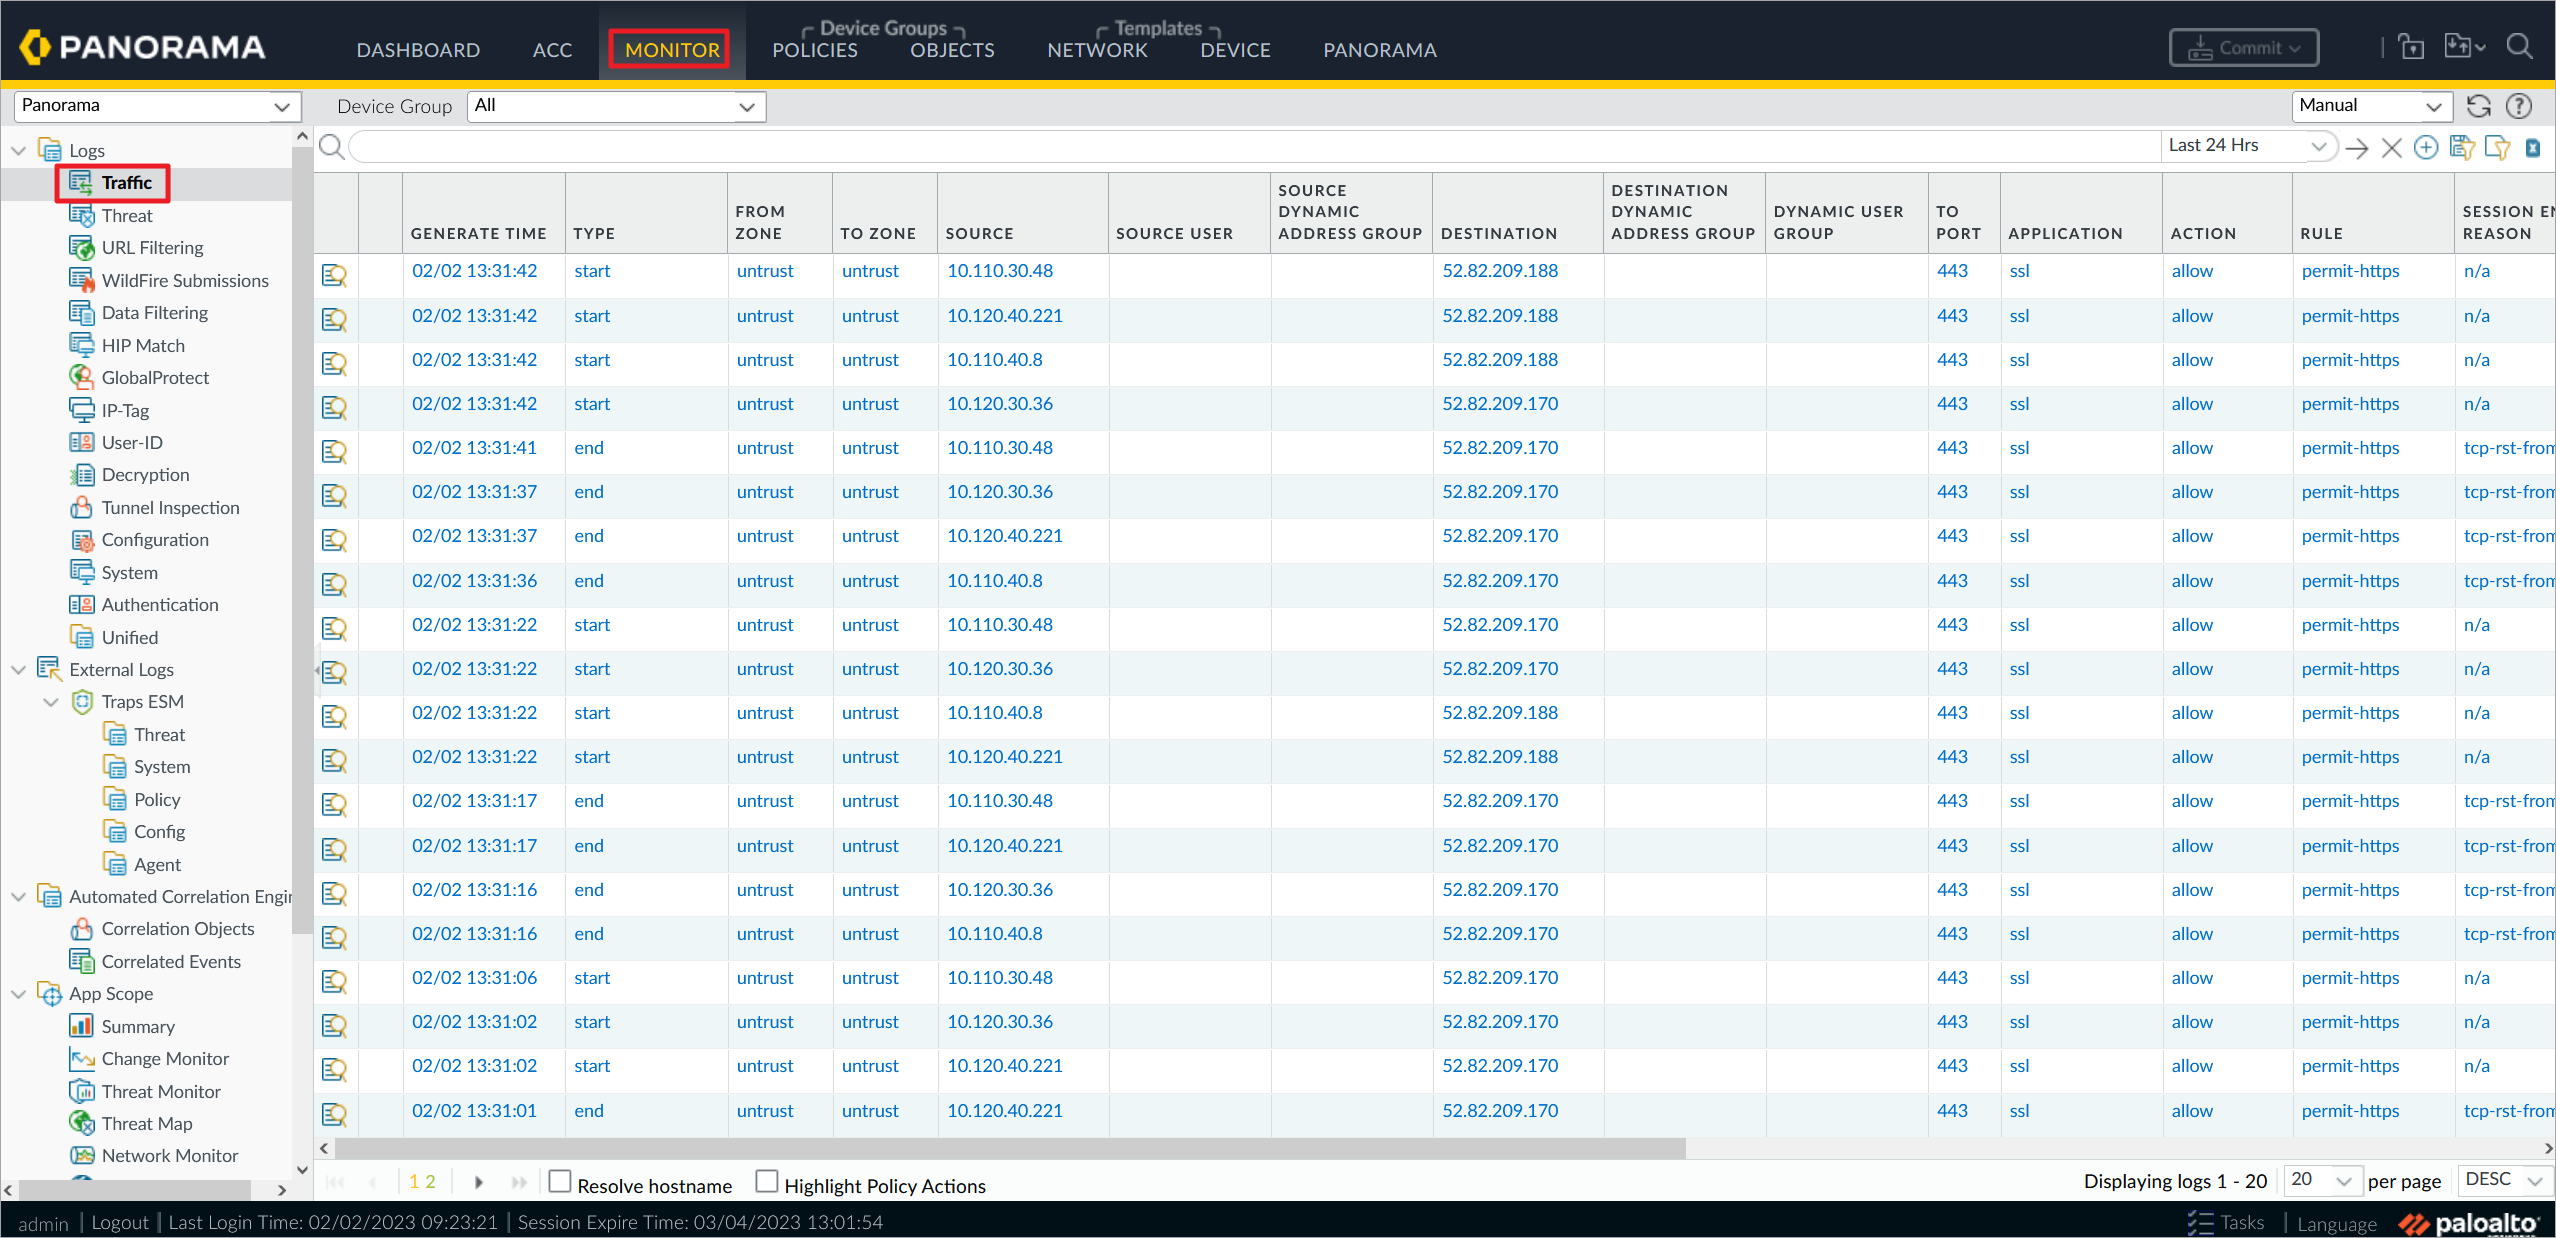Open the Device Group All dropdown
This screenshot has height=1238, width=2556.
click(616, 106)
